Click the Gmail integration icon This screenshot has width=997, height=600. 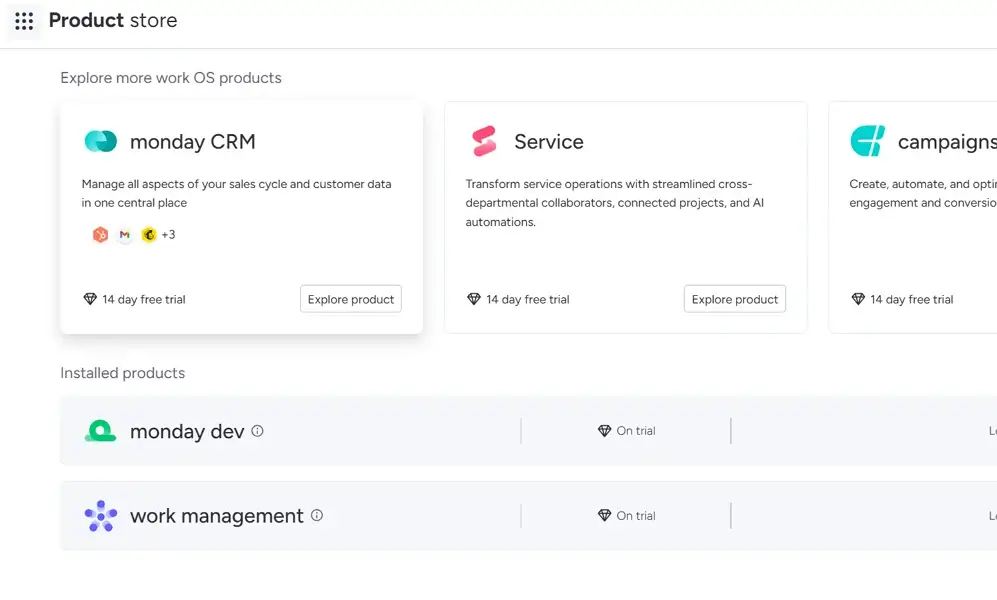(x=124, y=235)
